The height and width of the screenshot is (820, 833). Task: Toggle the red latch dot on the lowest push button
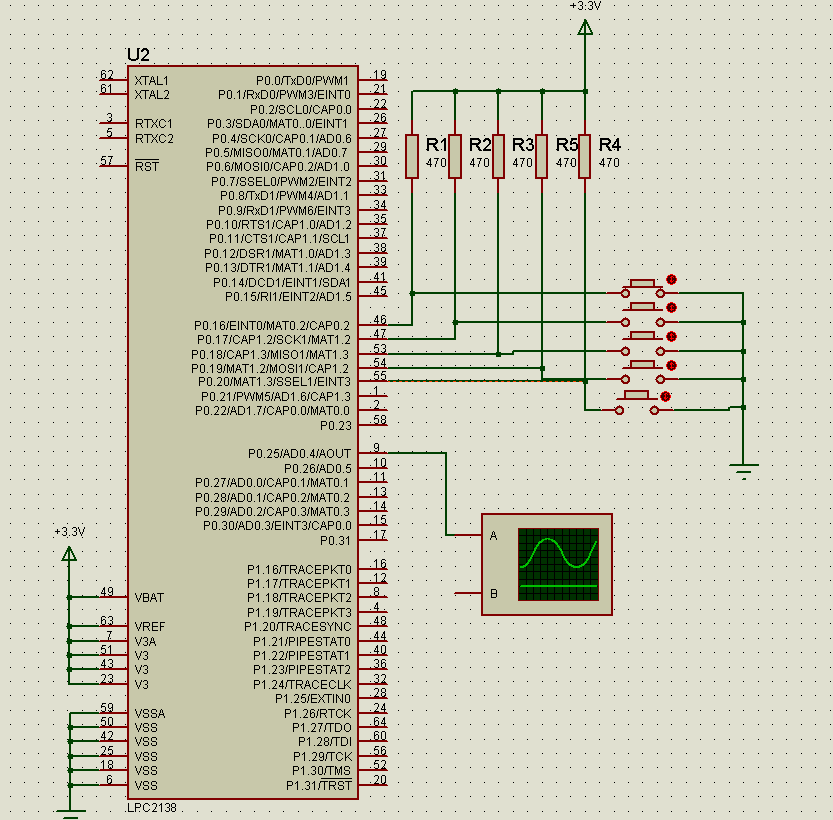pyautogui.click(x=665, y=396)
